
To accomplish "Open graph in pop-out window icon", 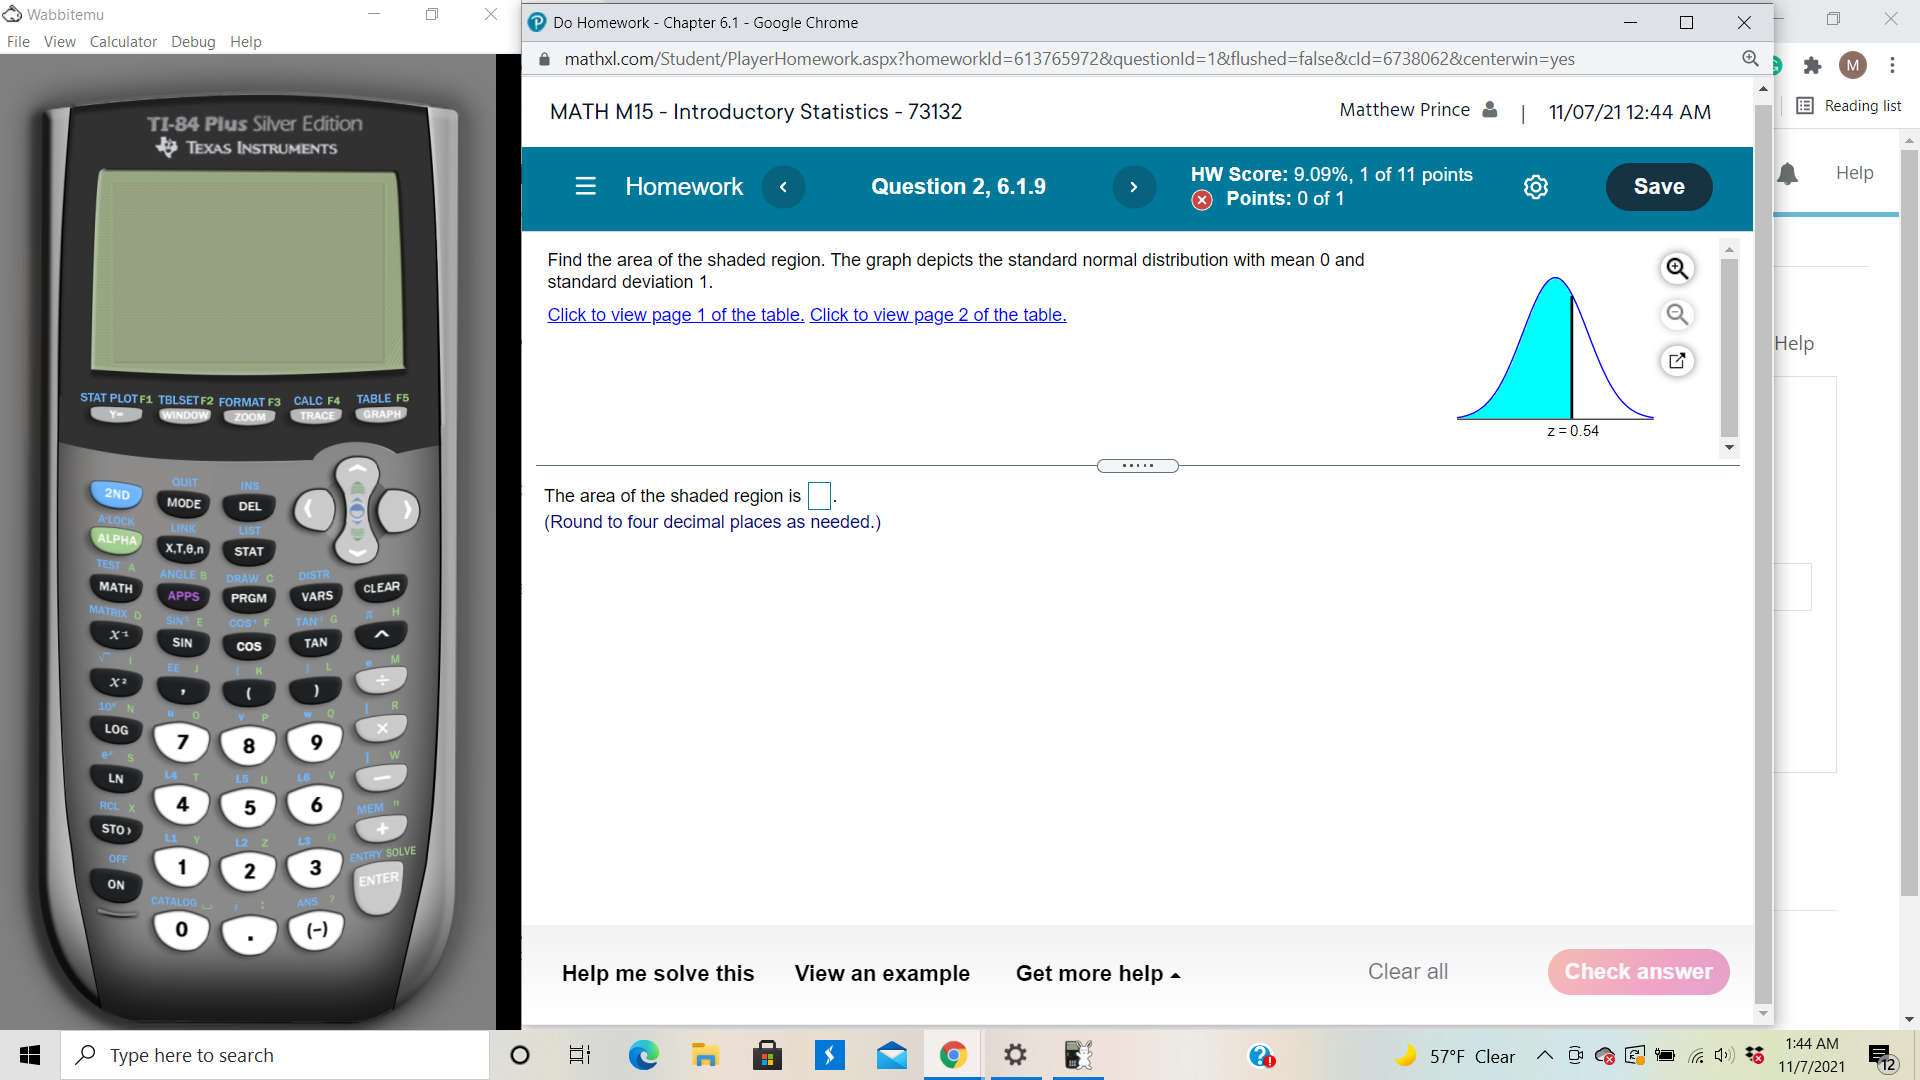I will coord(1677,361).
